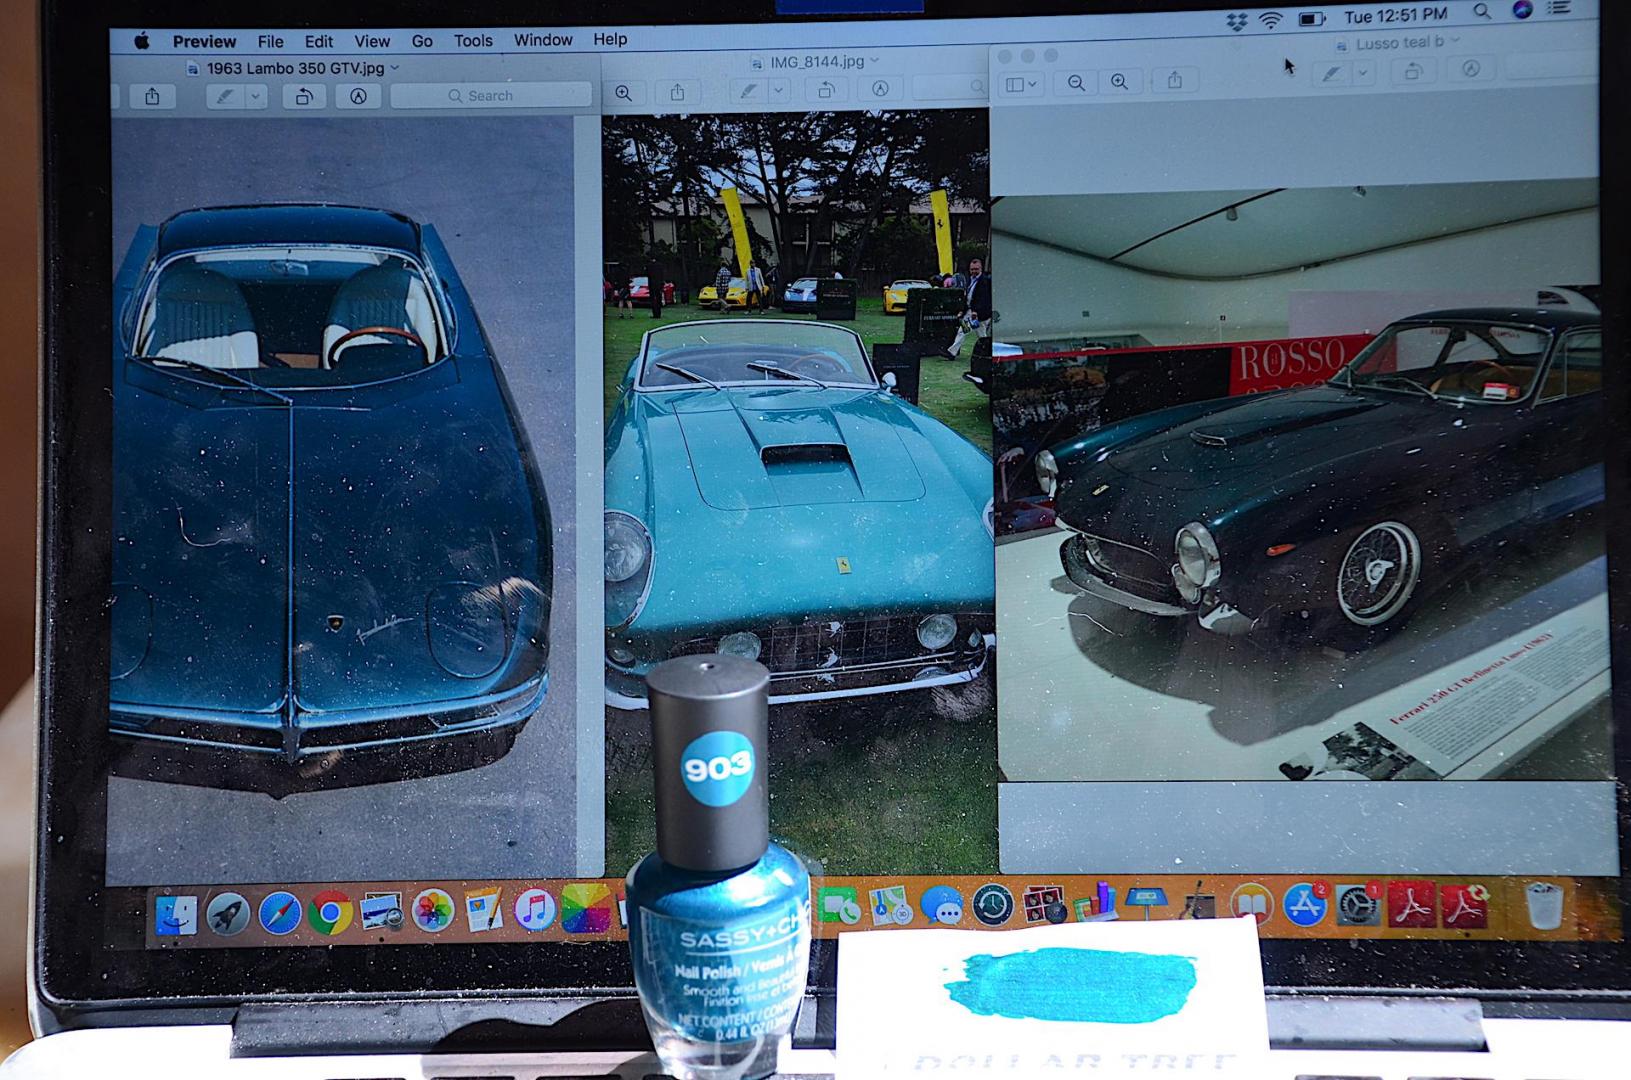Select the Highlight pen in Lambo window
1631x1080 pixels.
(x=226, y=96)
